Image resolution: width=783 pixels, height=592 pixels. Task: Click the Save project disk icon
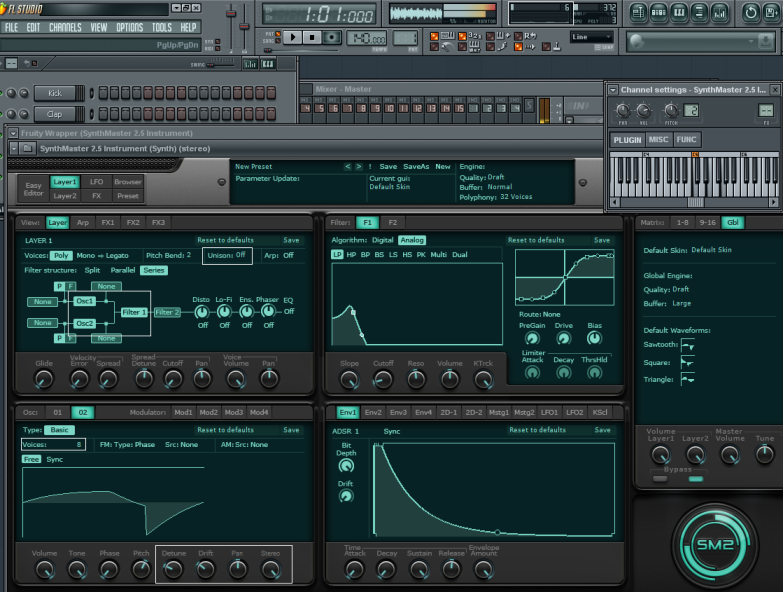772,12
